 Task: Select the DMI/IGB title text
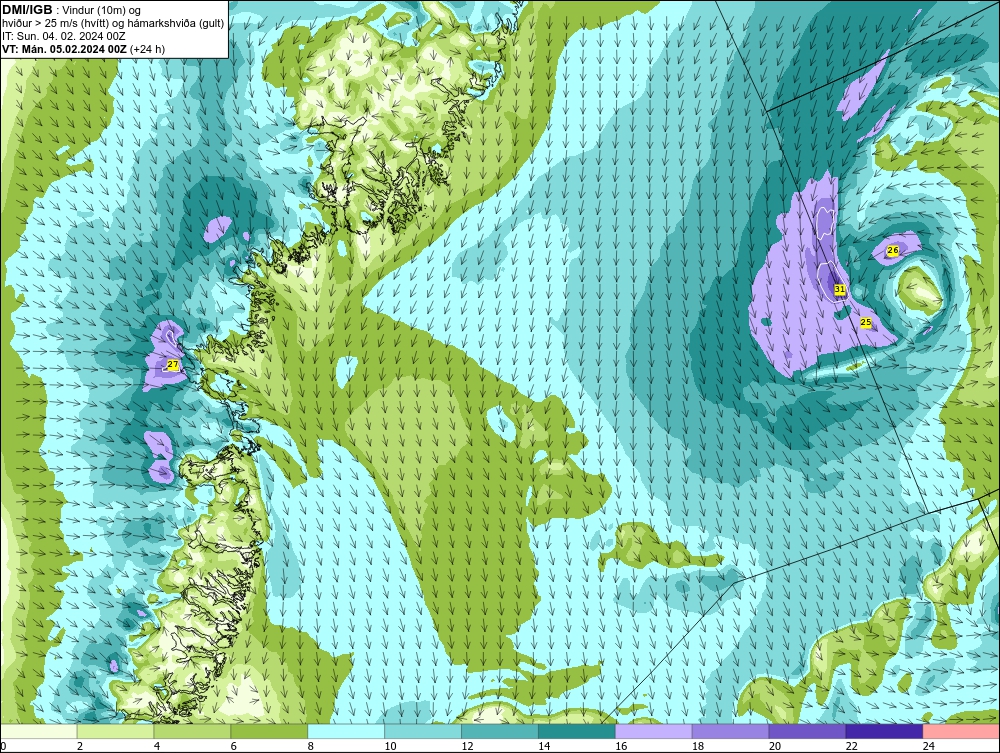[x=28, y=10]
